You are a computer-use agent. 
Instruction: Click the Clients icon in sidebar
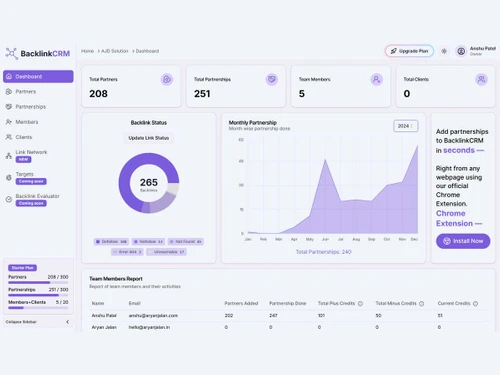click(9, 137)
